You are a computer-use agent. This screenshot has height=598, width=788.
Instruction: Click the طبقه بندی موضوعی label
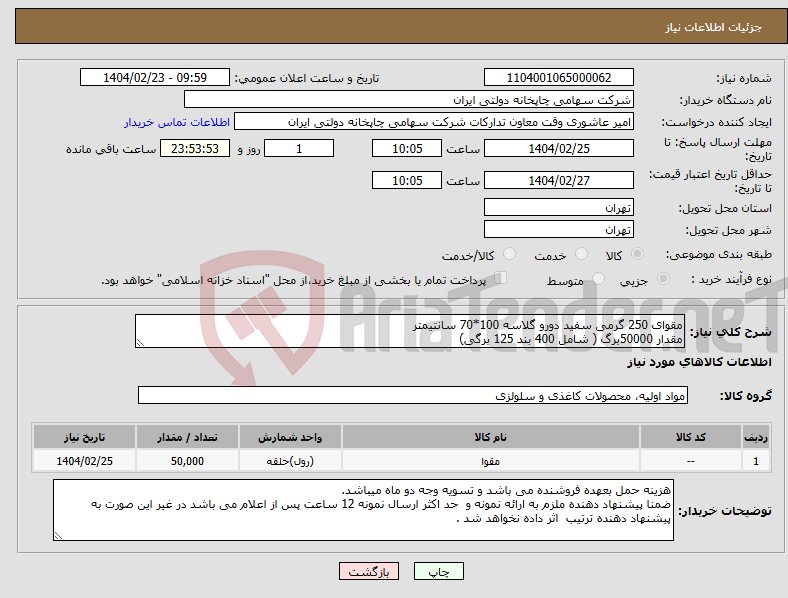[x=719, y=255]
